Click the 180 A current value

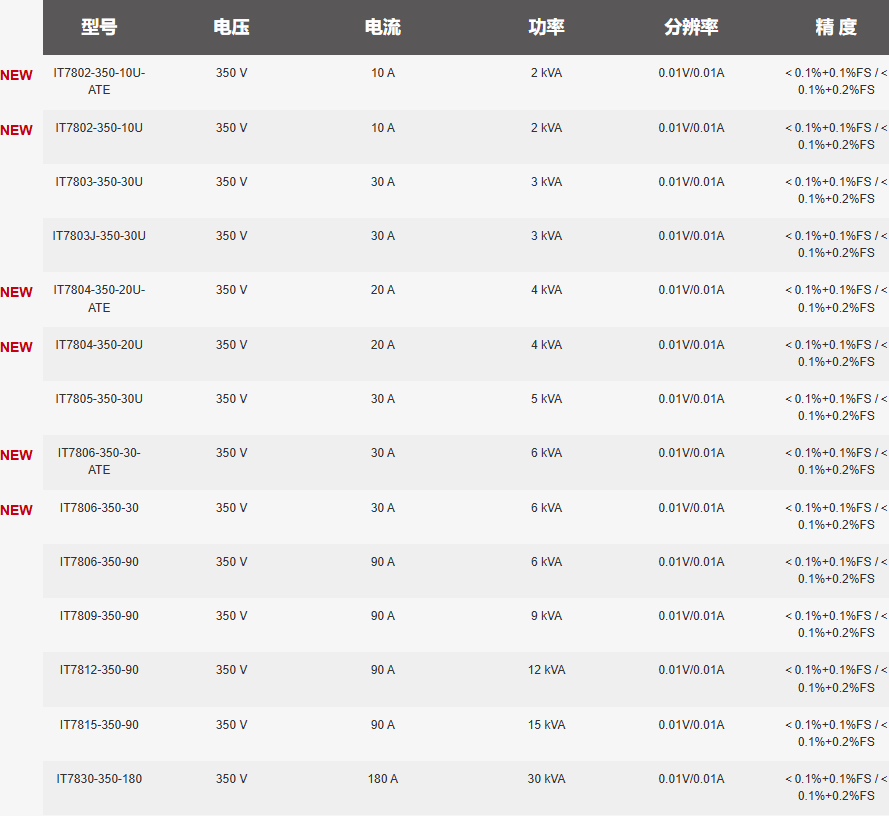click(383, 779)
